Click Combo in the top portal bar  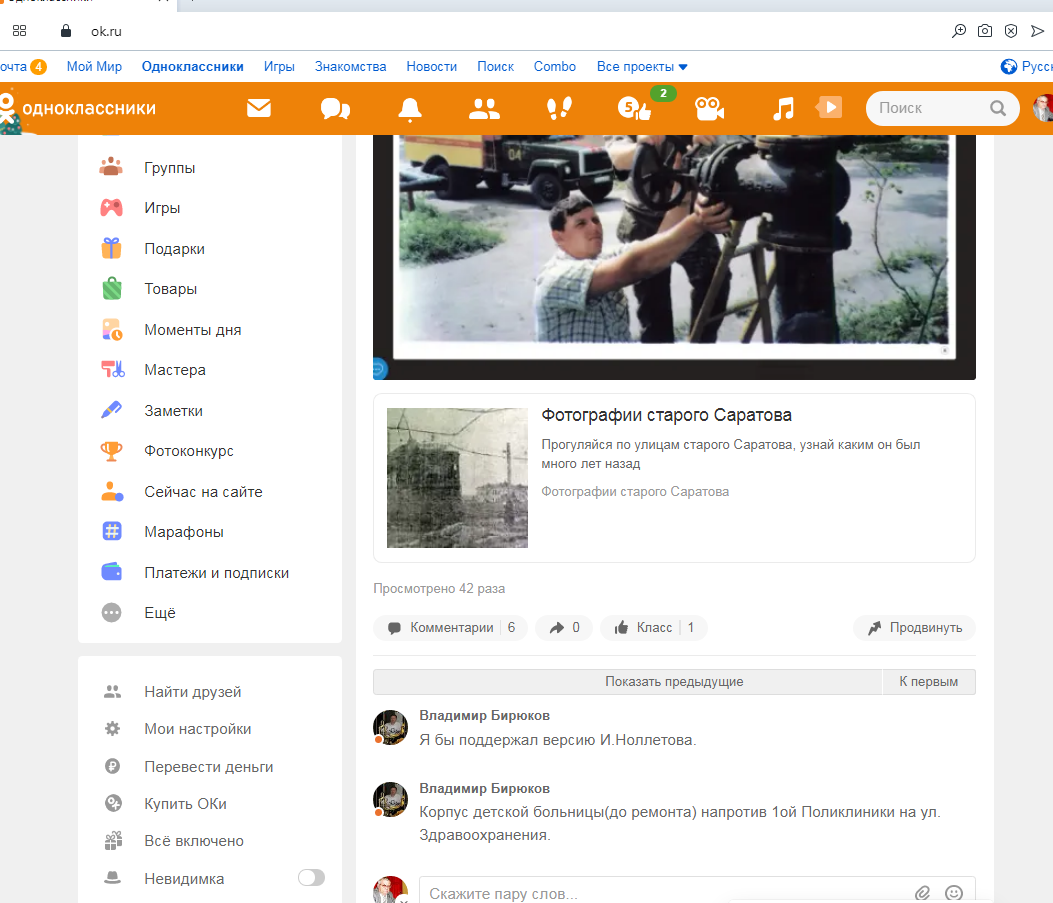coord(555,66)
